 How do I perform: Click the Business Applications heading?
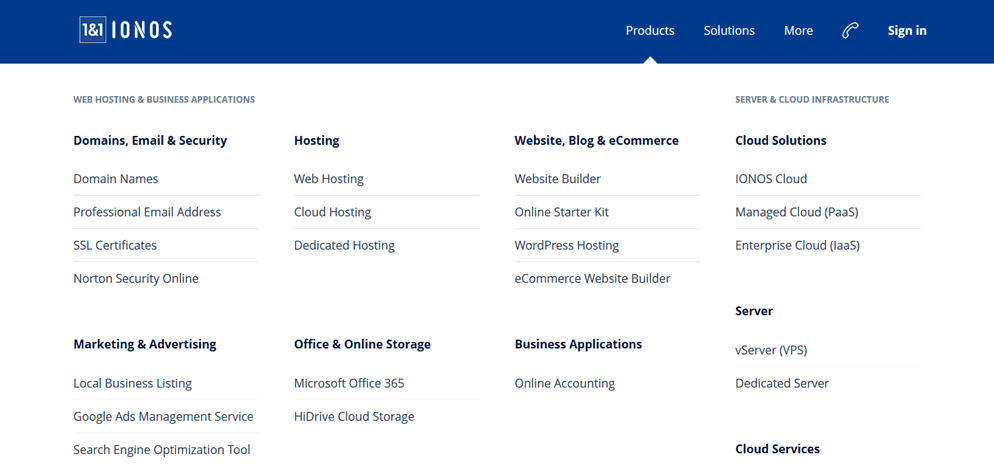point(578,344)
